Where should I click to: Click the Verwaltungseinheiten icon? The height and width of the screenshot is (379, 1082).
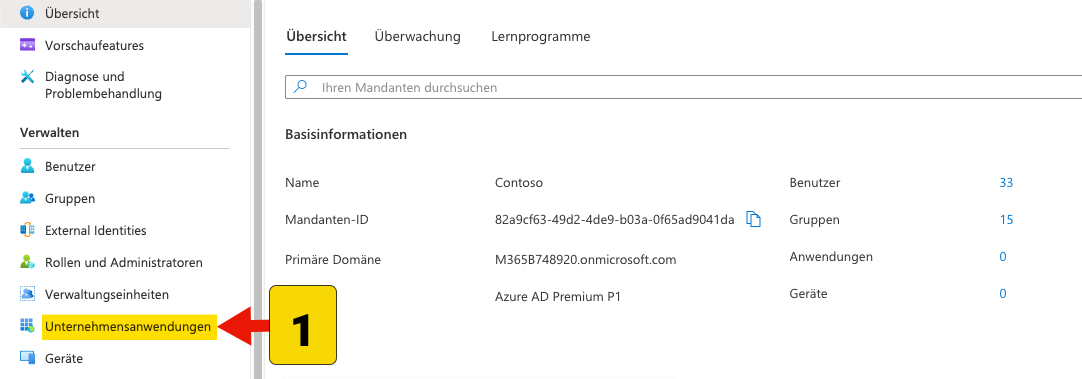[28, 294]
